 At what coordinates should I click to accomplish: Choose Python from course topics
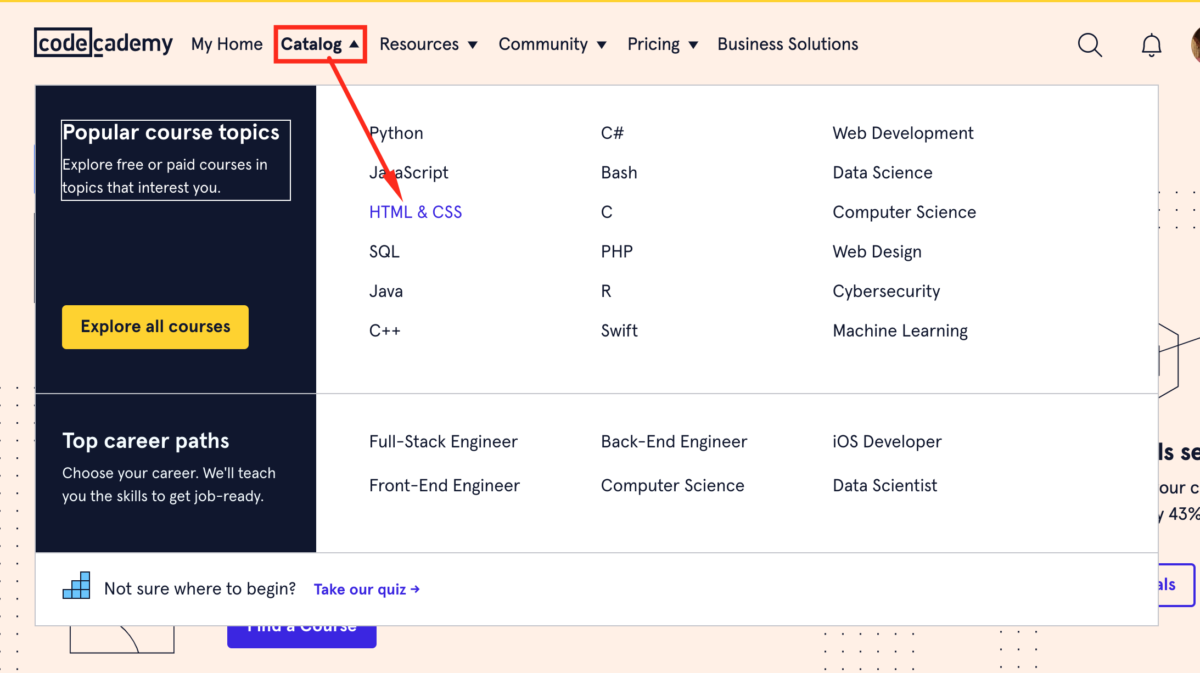coord(396,133)
